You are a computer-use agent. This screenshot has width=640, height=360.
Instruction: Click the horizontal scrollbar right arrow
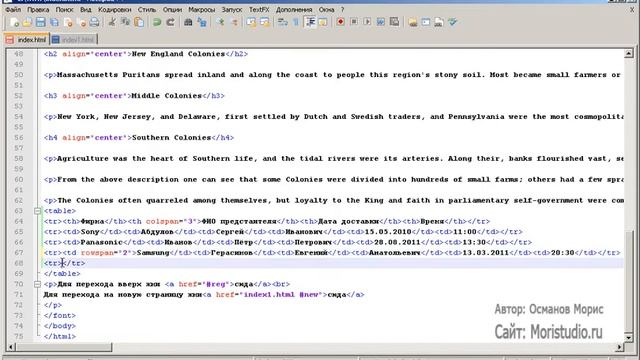619,347
